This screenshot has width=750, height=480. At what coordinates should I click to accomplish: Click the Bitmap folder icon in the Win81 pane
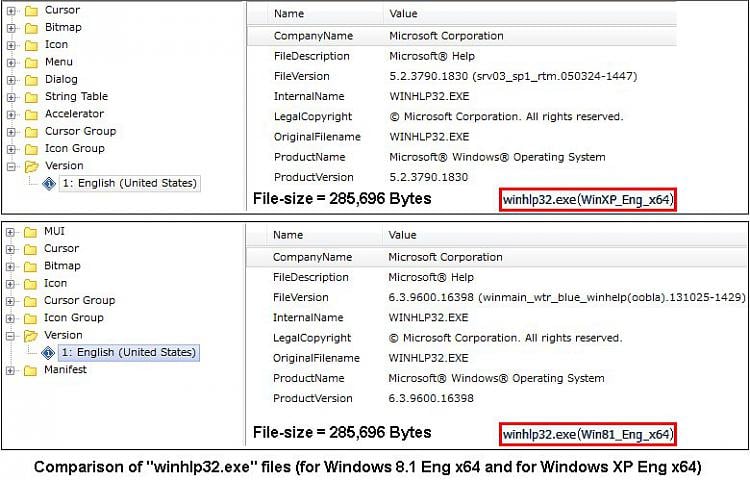click(x=30, y=267)
